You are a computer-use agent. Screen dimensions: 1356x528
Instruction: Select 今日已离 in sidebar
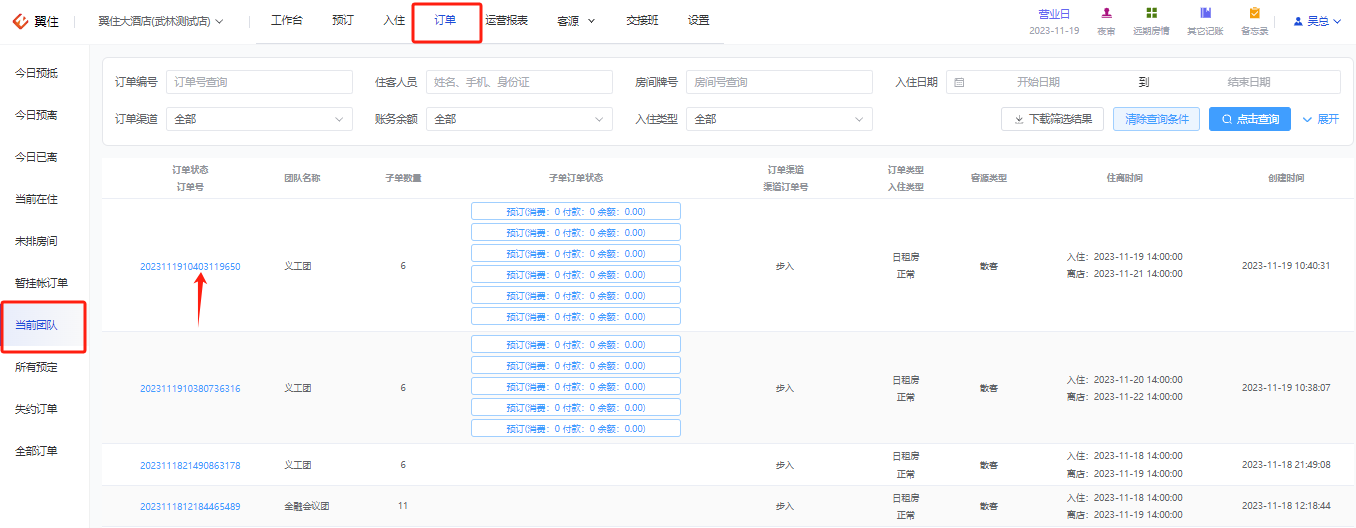click(36, 157)
